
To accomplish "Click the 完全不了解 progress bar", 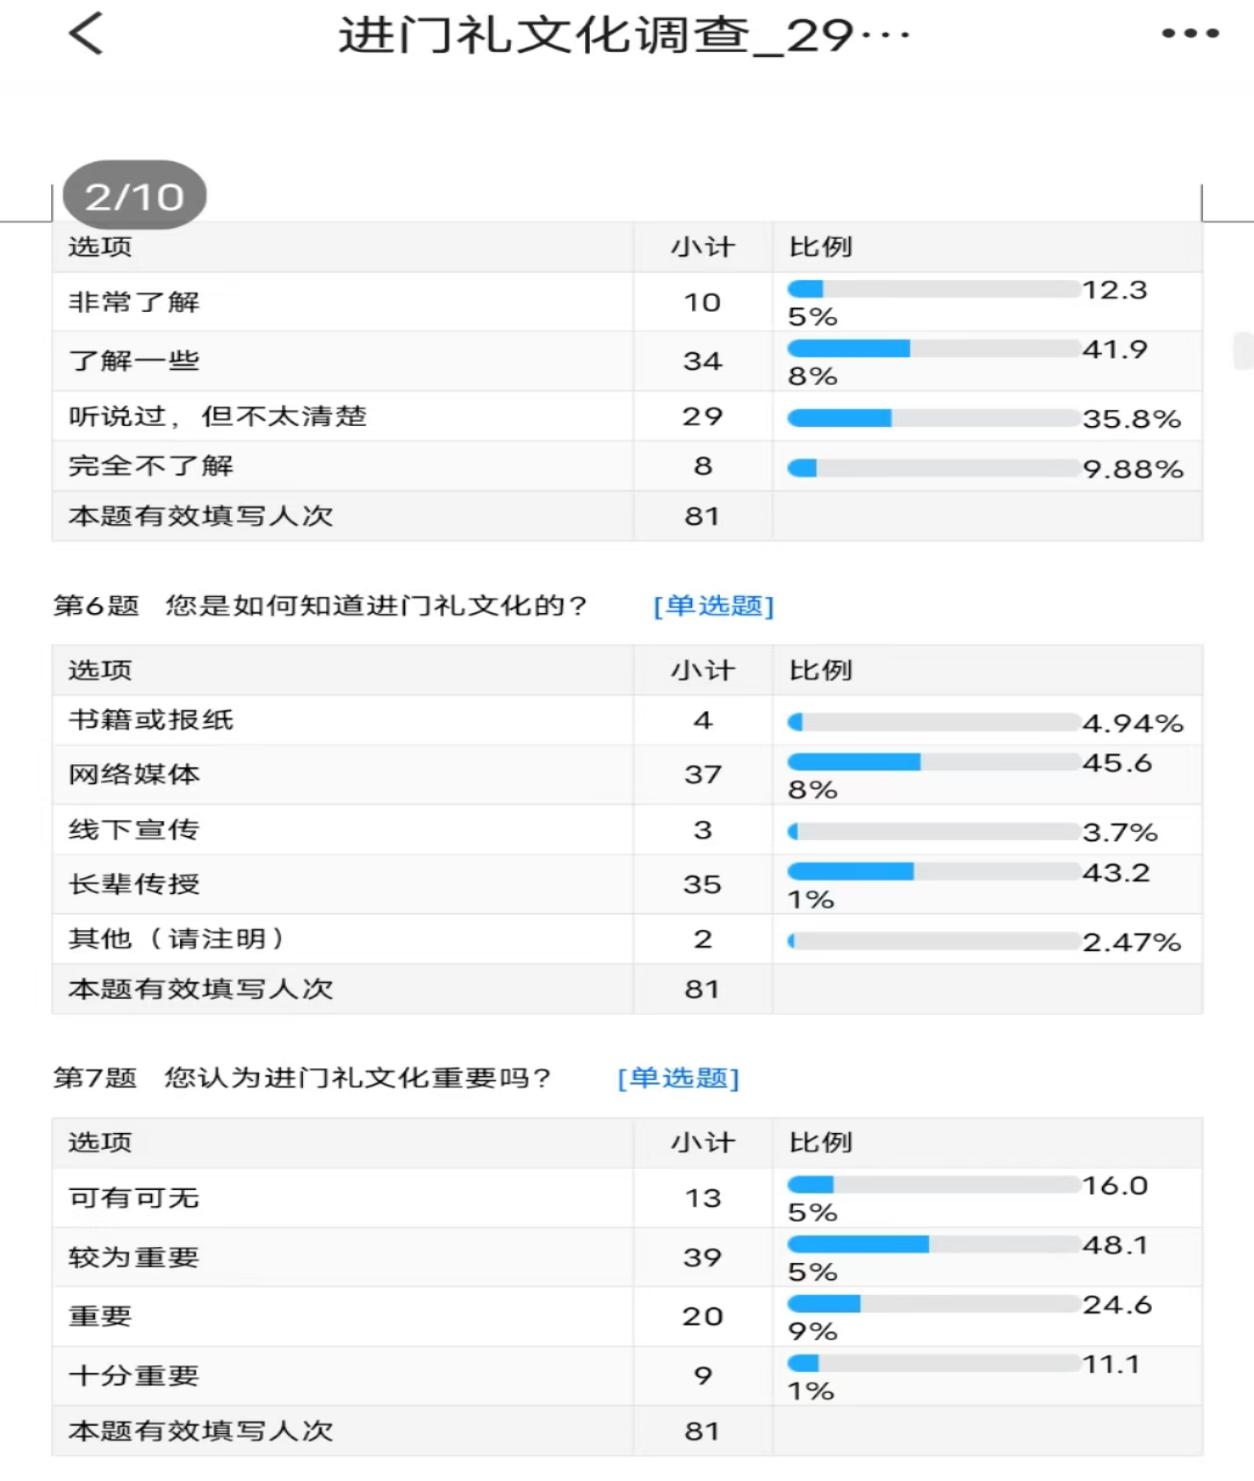I will [933, 467].
